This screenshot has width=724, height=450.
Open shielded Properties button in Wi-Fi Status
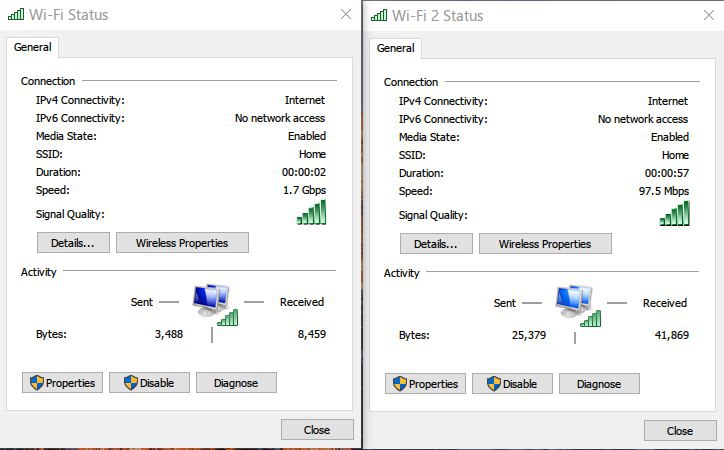pyautogui.click(x=62, y=383)
